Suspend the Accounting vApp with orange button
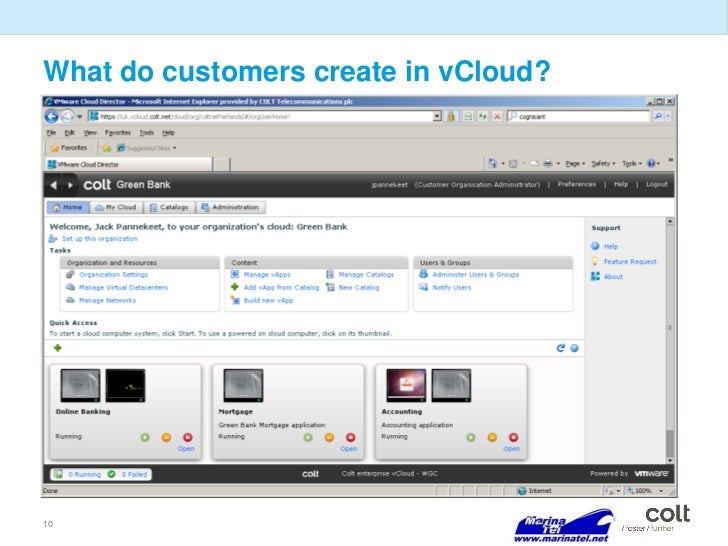This screenshot has width=728, height=546. pyautogui.click(x=492, y=437)
